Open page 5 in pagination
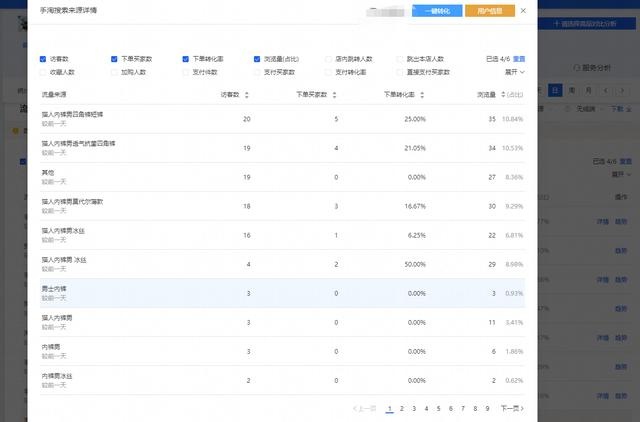 coord(438,408)
